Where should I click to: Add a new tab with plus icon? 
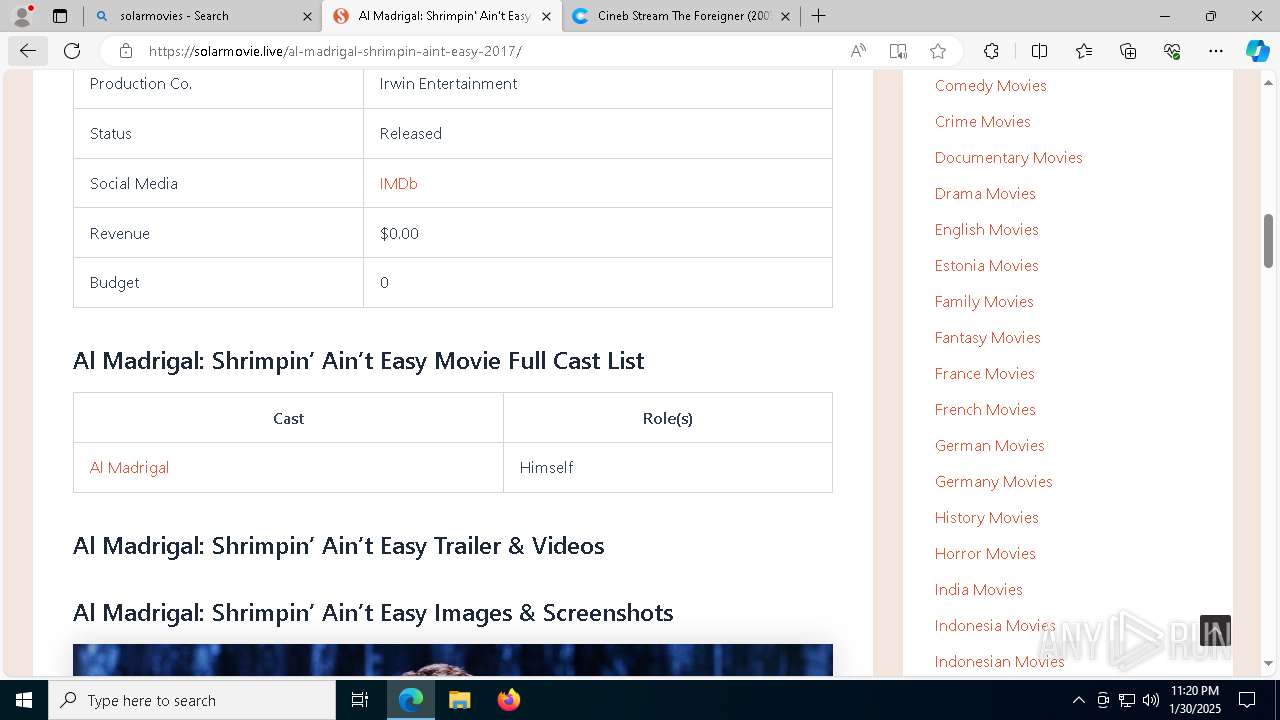coord(818,16)
